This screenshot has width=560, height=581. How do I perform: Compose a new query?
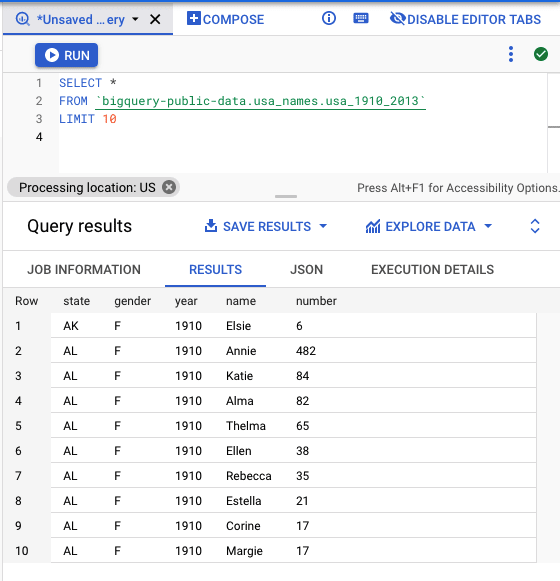(x=225, y=19)
